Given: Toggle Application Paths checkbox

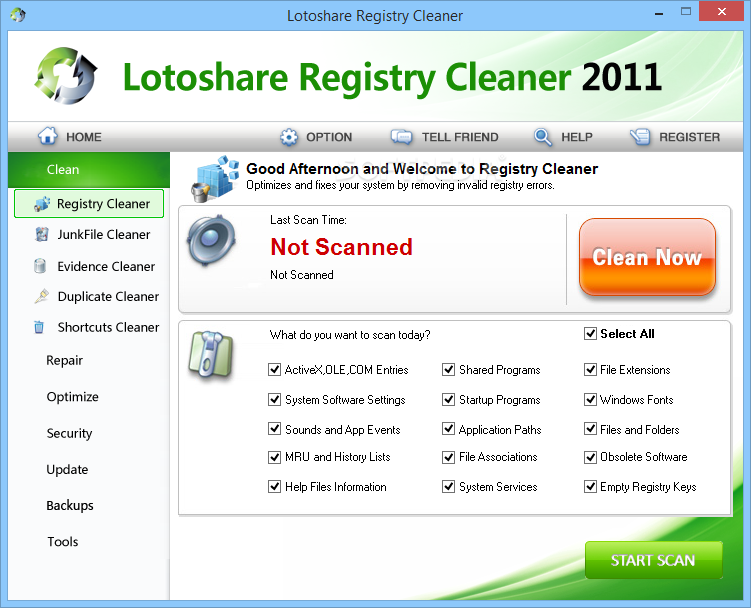Looking at the screenshot, I should click(448, 429).
